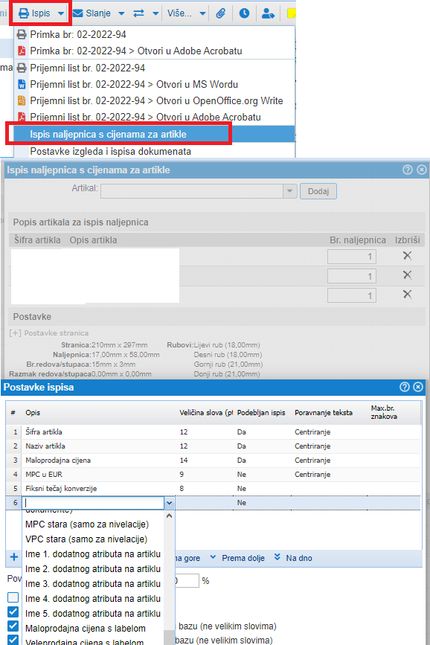Viewport: 430px width, 645px height.
Task: Expand the Više... dropdown arrow
Action: coord(202,14)
